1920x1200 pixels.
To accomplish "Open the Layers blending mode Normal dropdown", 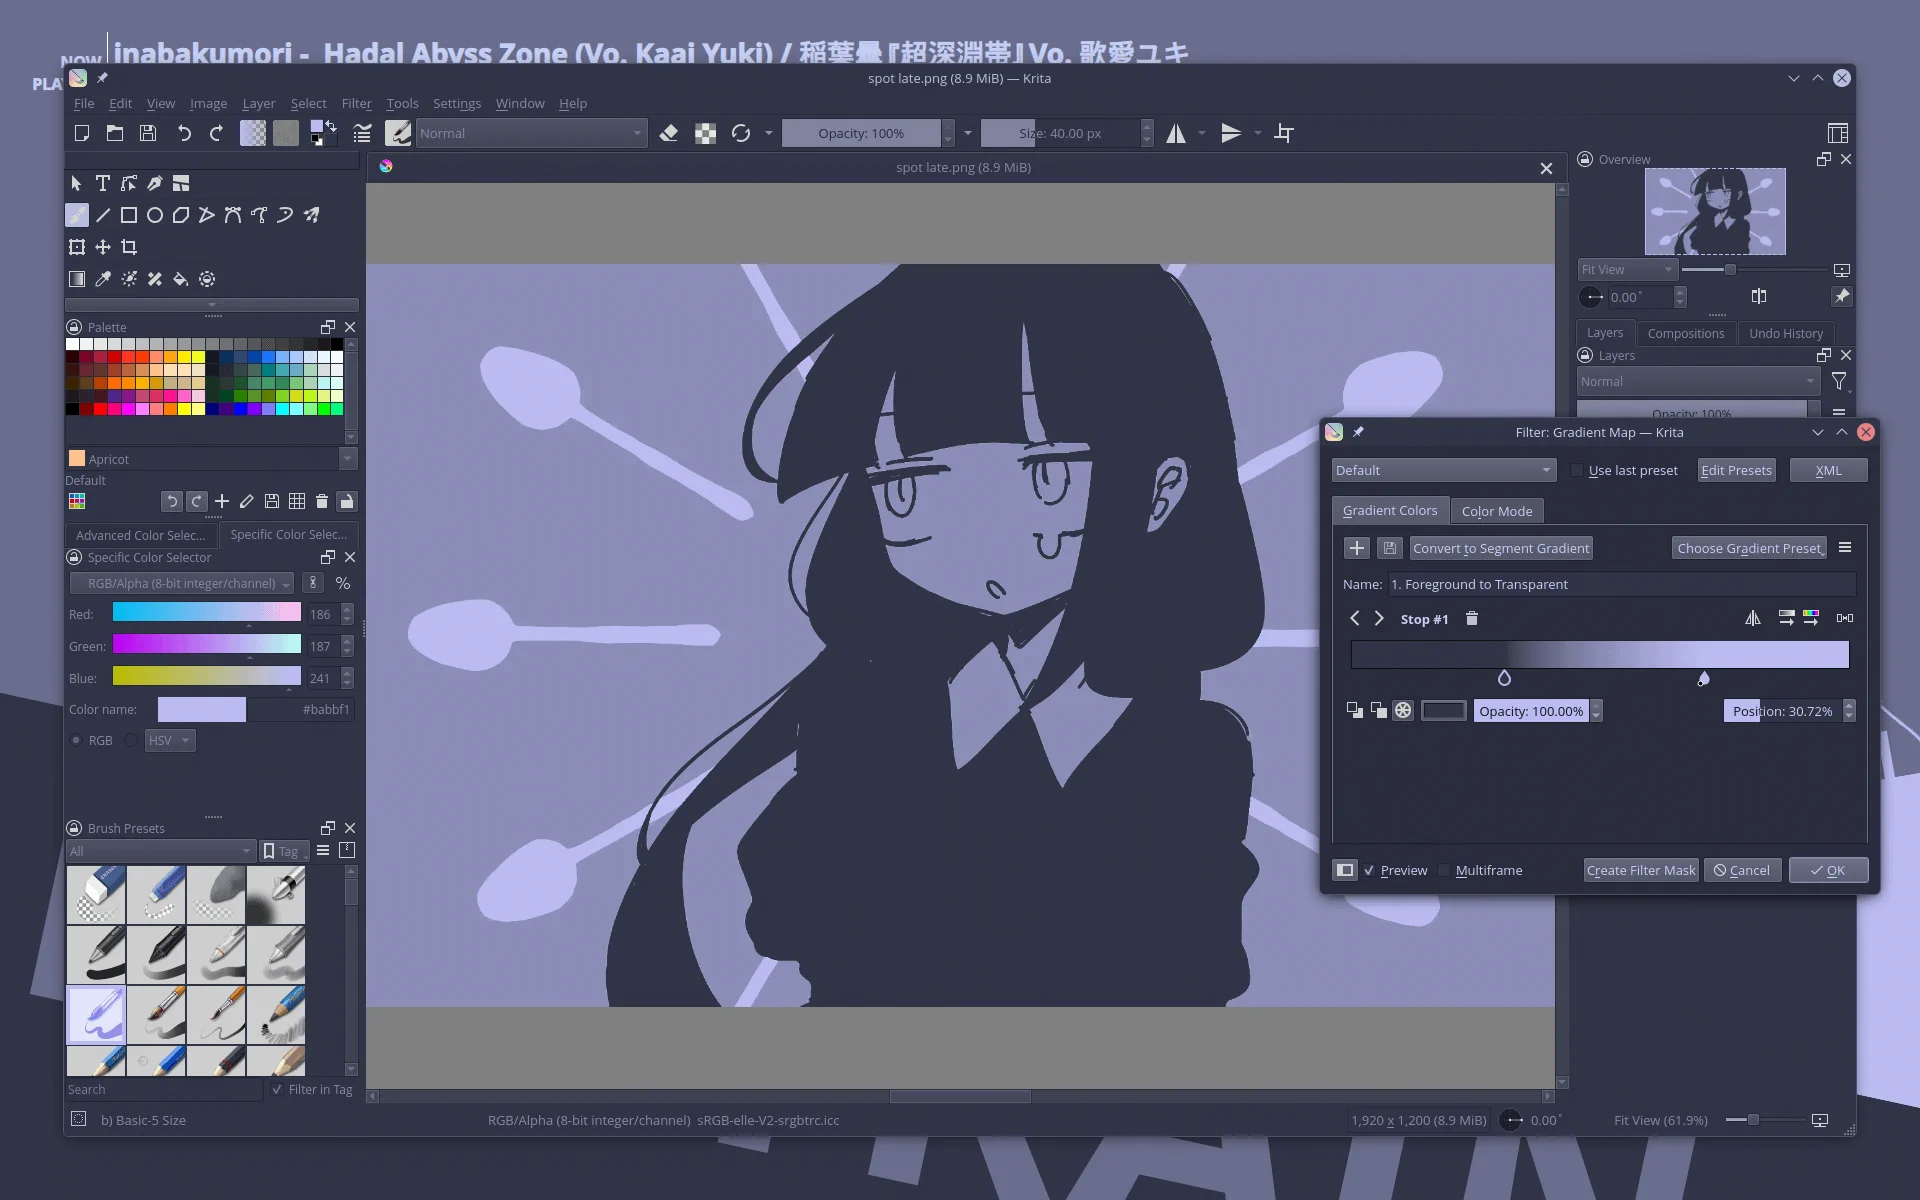I will [x=1698, y=381].
